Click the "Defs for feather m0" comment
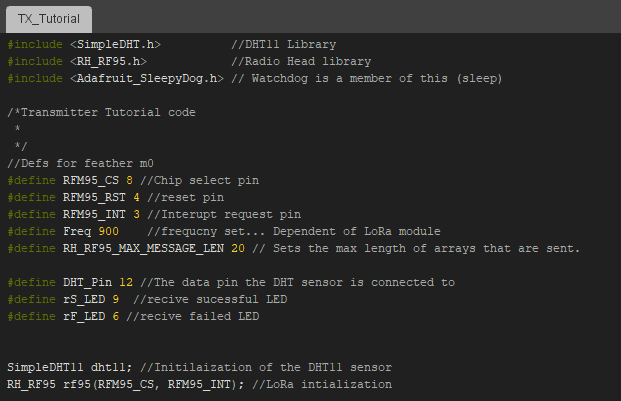Viewport: 621px width, 401px height. click(71, 163)
